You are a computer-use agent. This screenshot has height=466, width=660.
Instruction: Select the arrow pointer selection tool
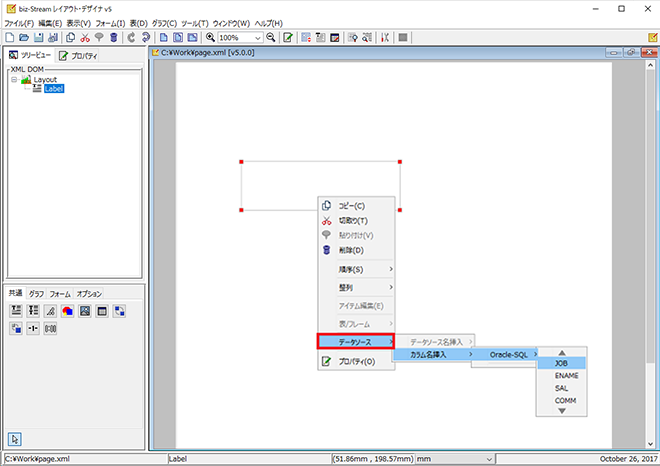(x=15, y=439)
